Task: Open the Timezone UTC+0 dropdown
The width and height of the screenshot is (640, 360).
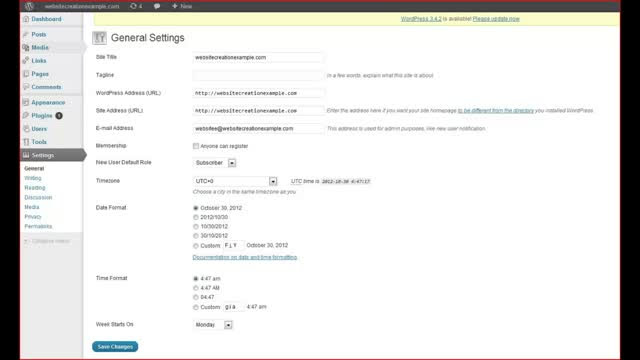Action: coord(235,181)
